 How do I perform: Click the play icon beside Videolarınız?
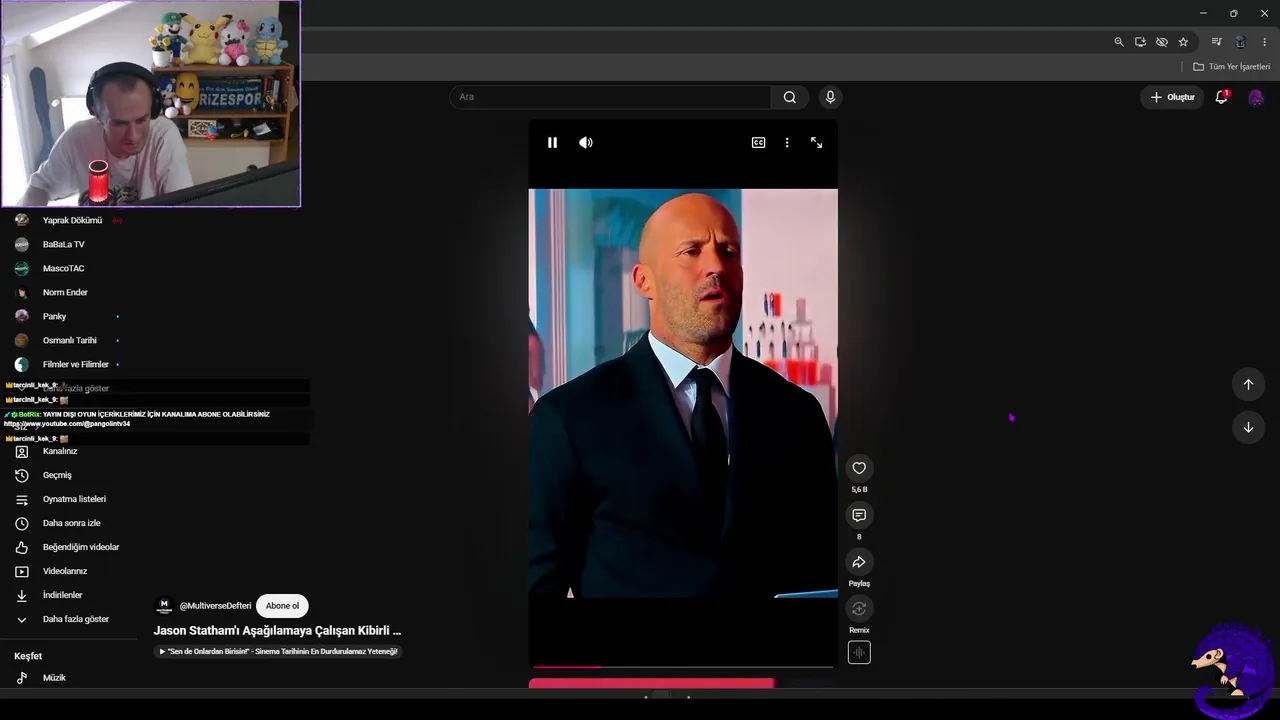point(22,571)
